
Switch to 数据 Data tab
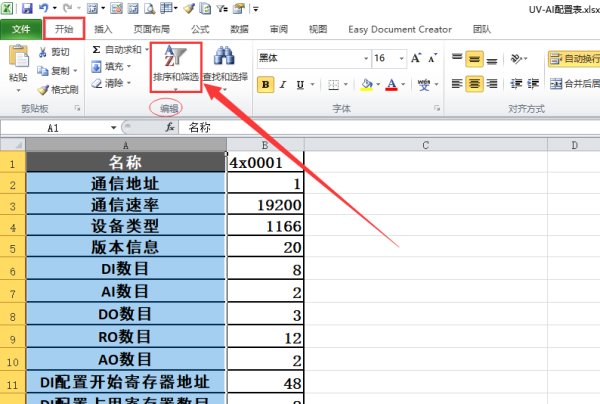(239, 29)
